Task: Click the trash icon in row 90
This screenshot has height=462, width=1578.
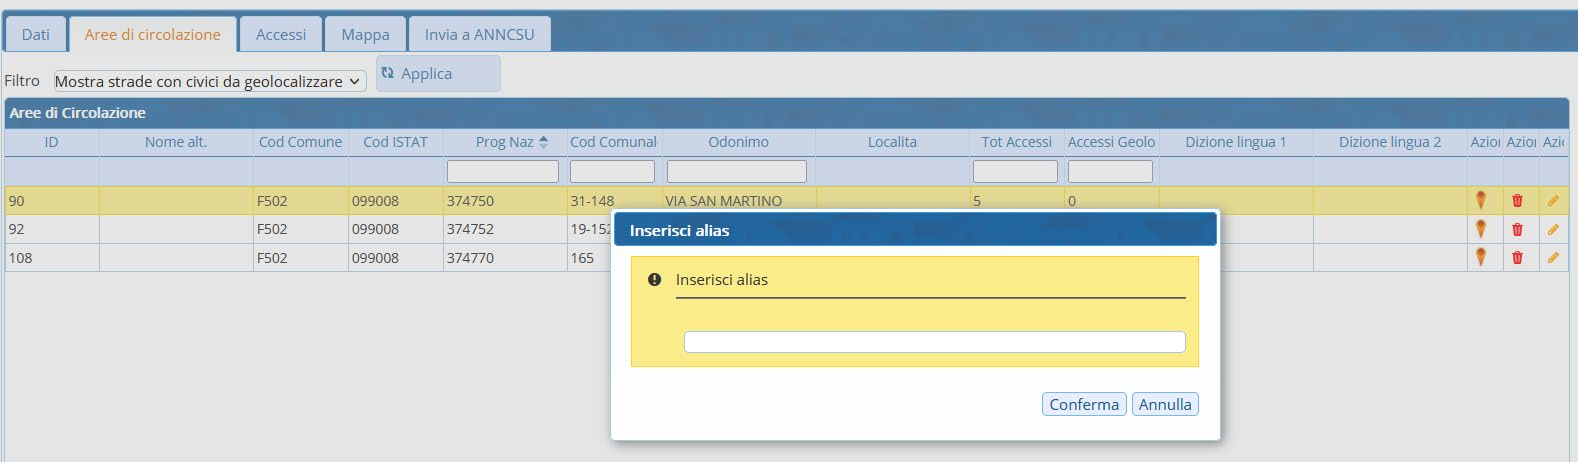Action: coord(1517,200)
